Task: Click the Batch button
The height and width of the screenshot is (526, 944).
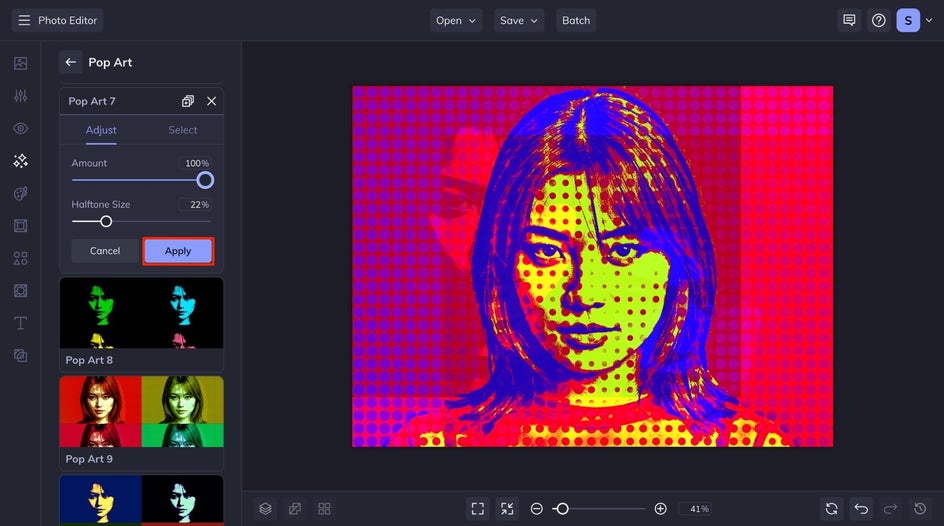Action: [576, 20]
